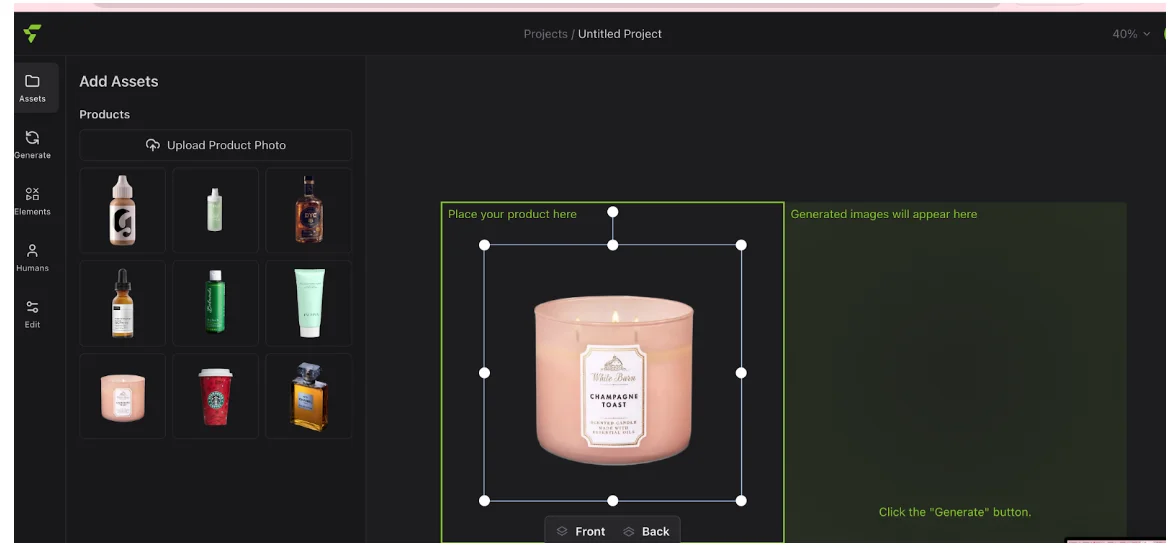The height and width of the screenshot is (556, 1168).
Task: Click the Champagne Toast candle on the canvas
Action: pos(614,380)
